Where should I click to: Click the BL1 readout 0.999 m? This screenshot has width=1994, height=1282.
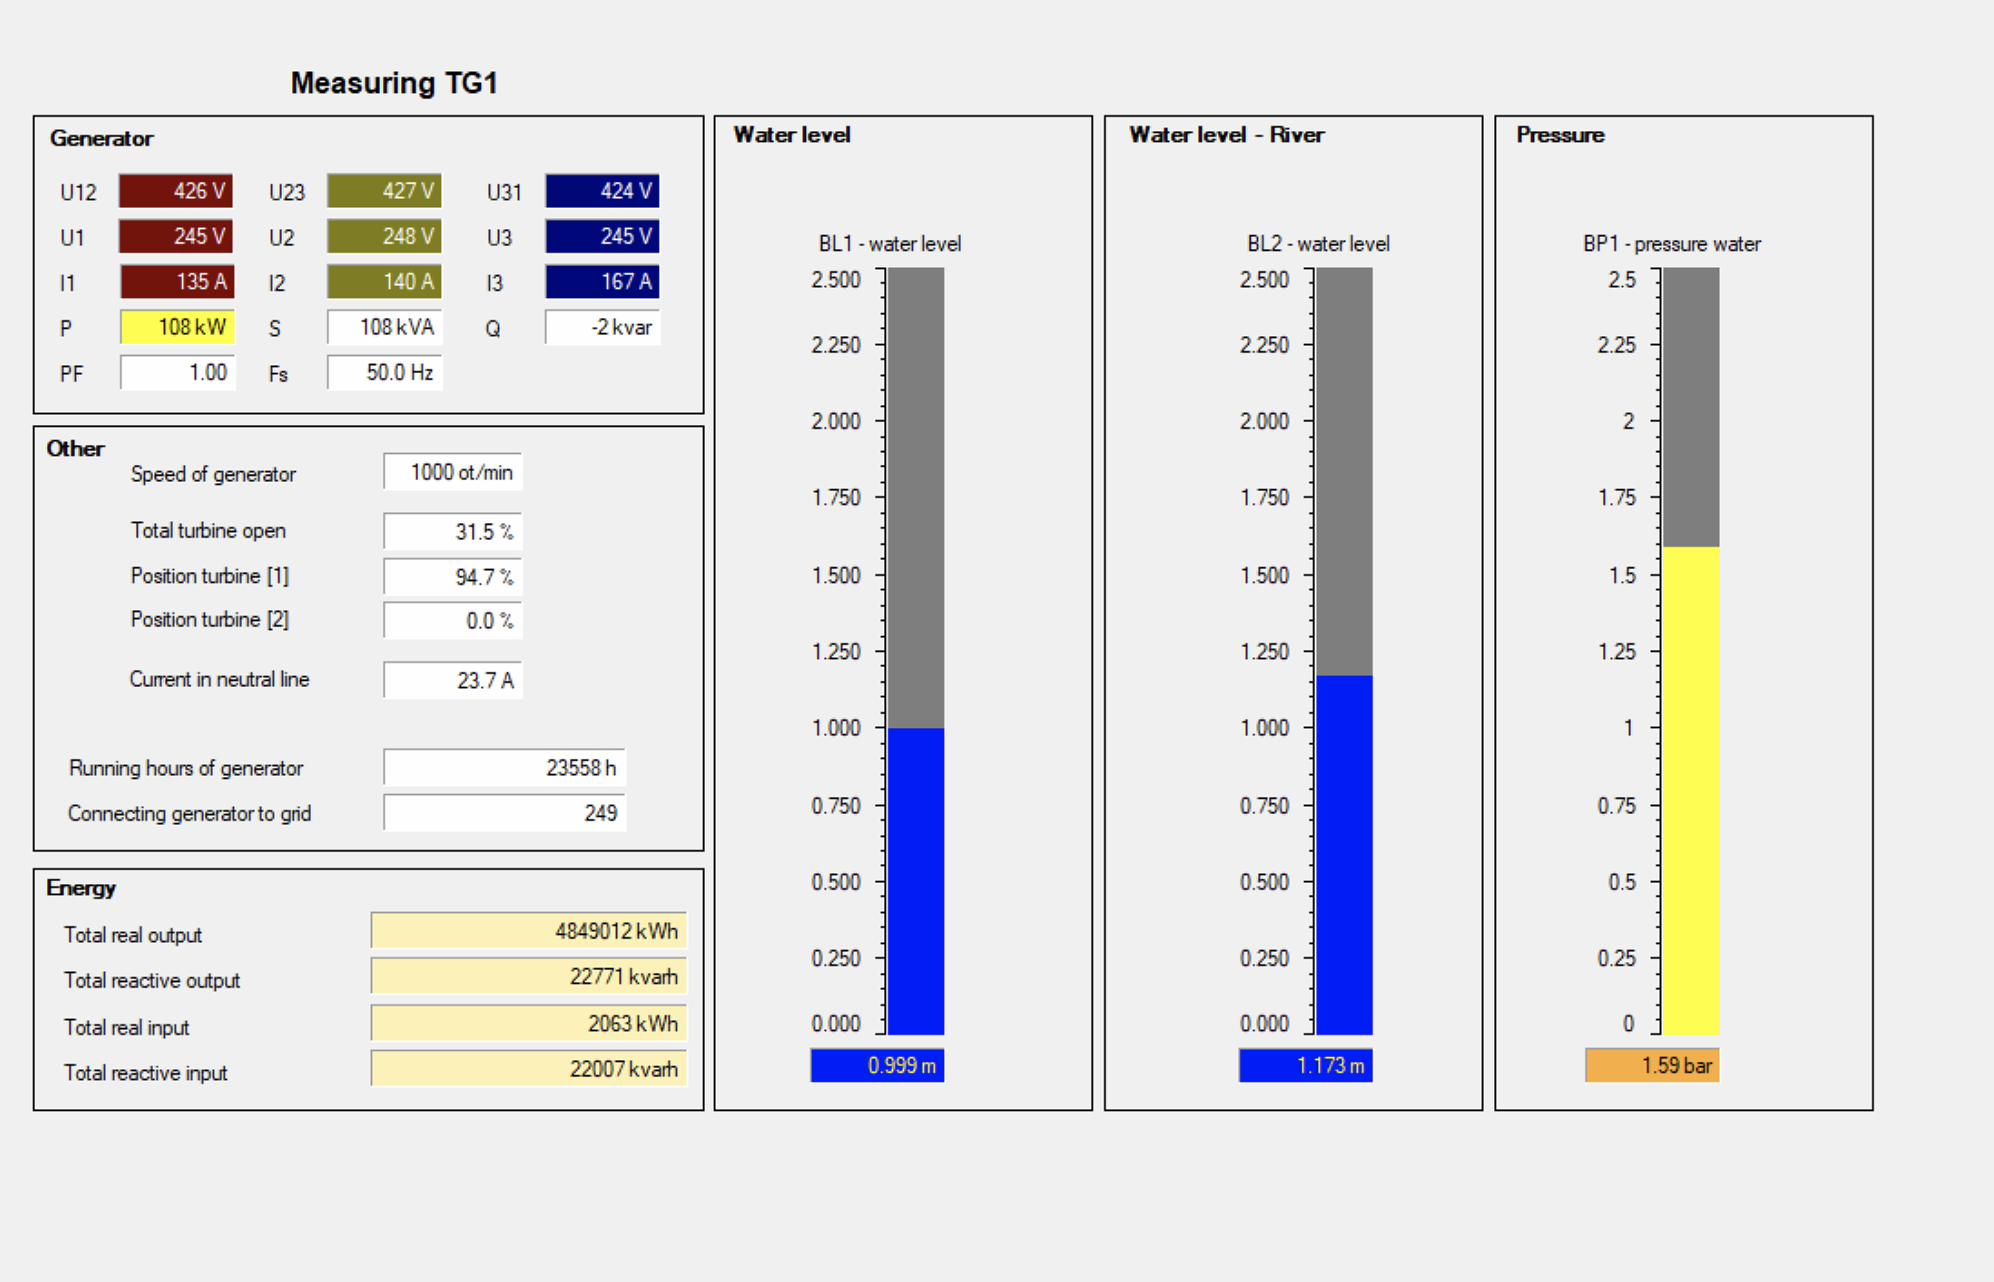tap(877, 1066)
